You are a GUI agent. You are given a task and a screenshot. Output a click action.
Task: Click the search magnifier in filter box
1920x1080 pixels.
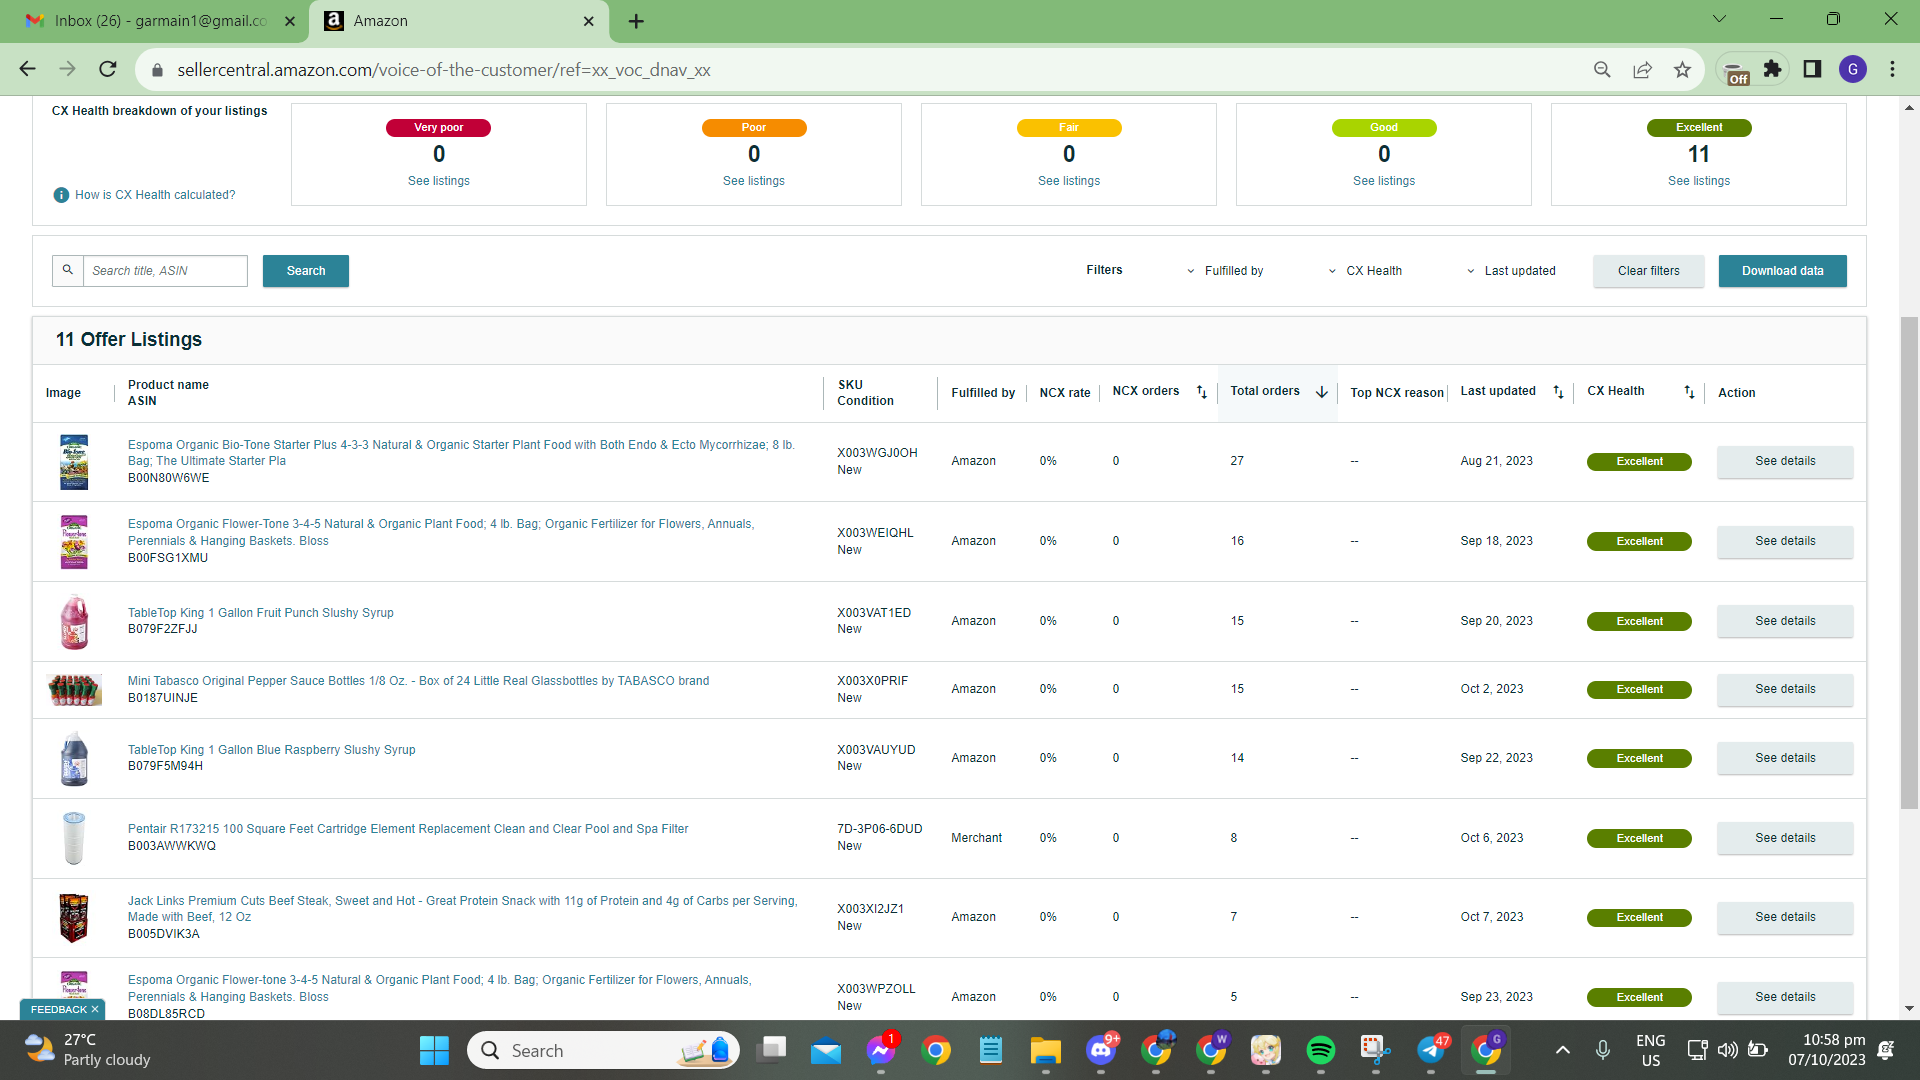(x=68, y=270)
